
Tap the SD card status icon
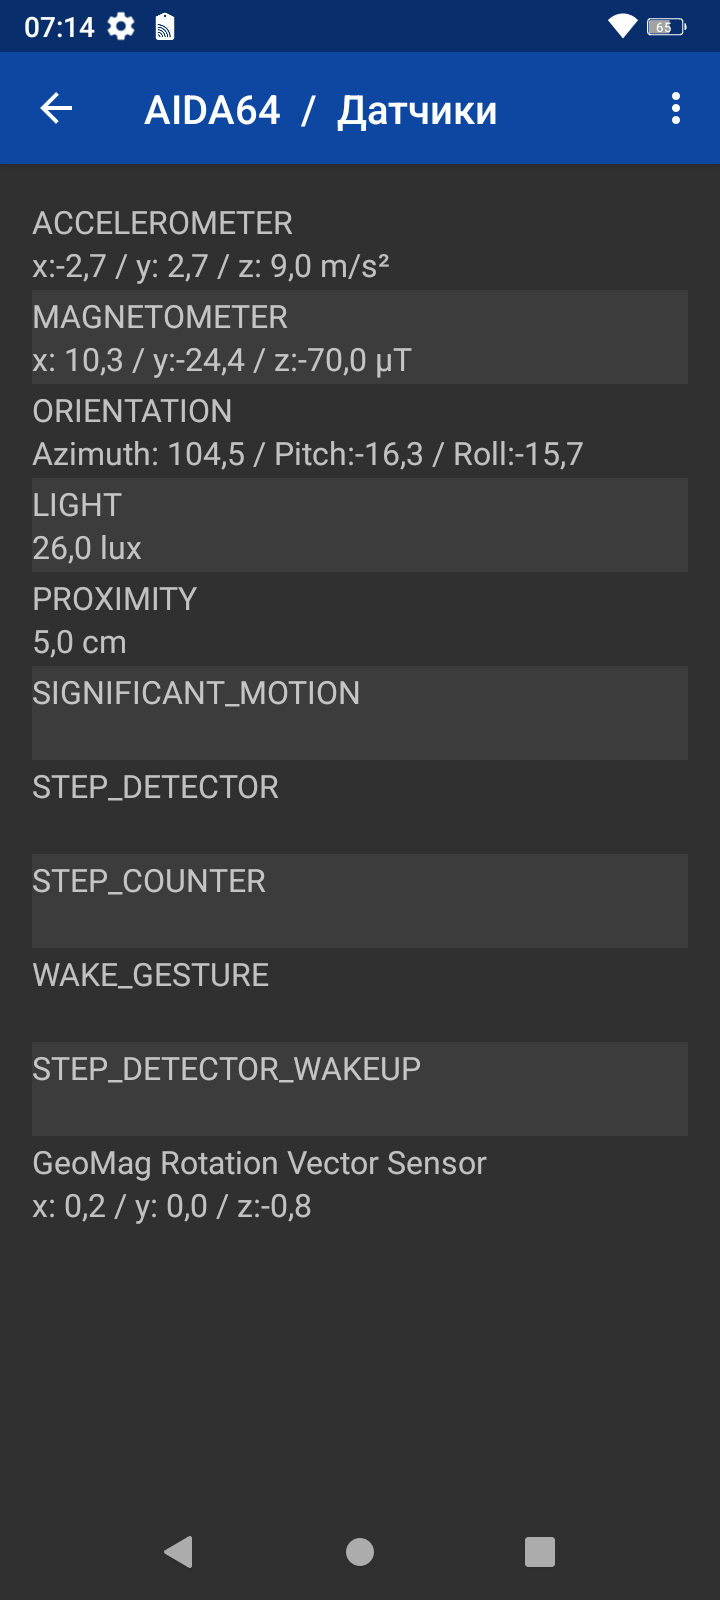click(165, 27)
